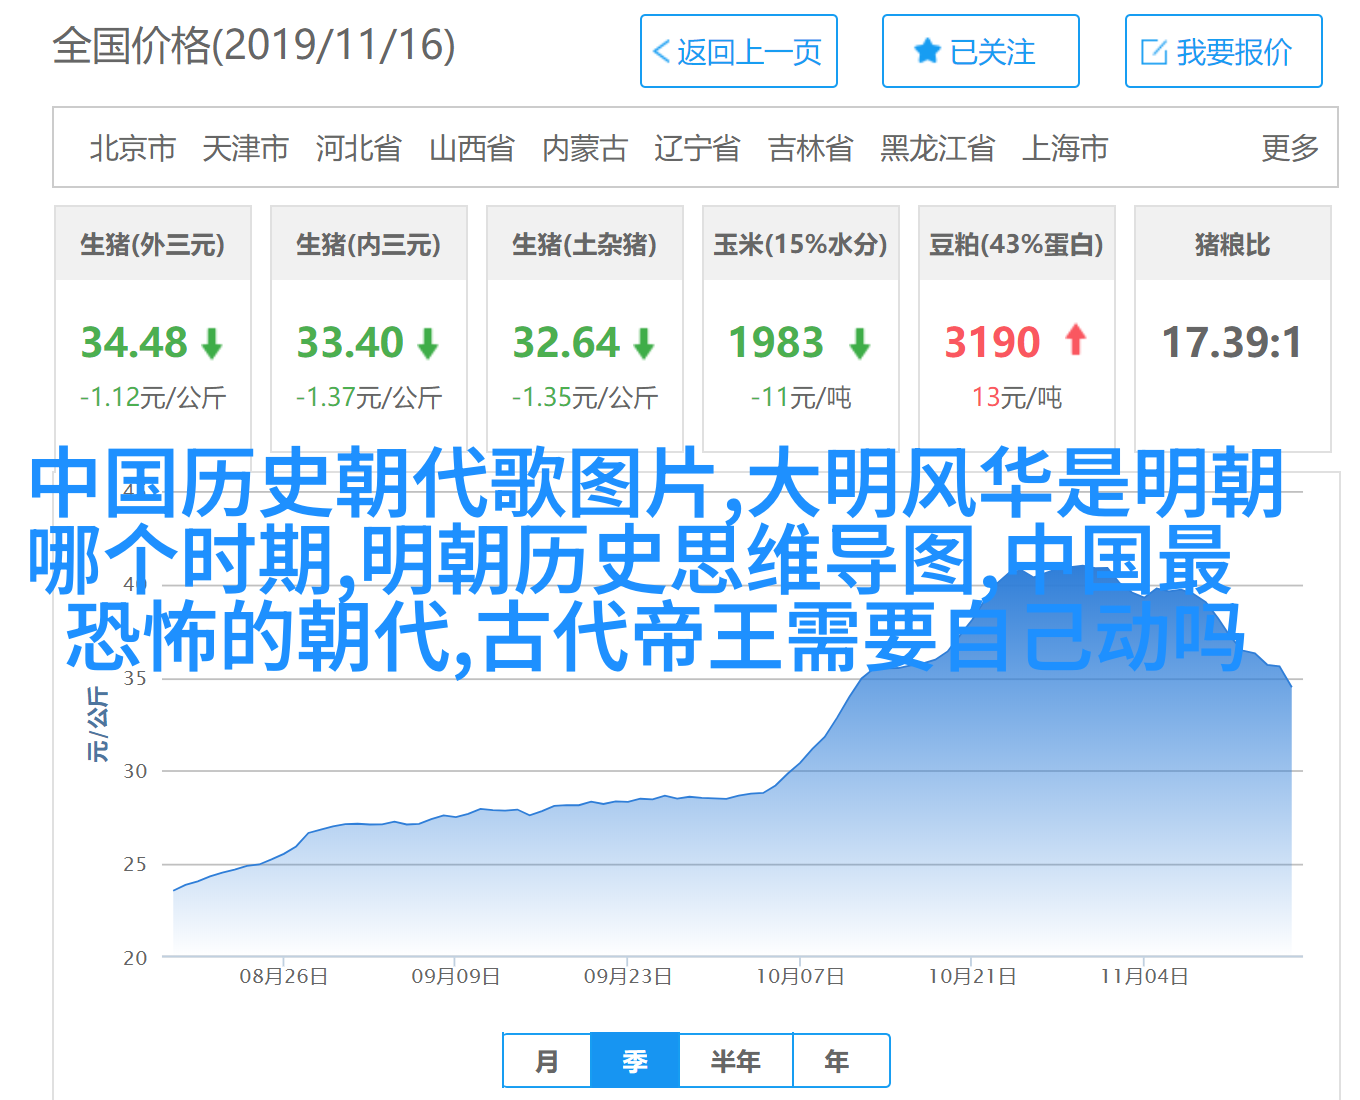Screen dimensions: 1360x1100
Task: Click the 1983 corn price value
Action: (x=776, y=343)
